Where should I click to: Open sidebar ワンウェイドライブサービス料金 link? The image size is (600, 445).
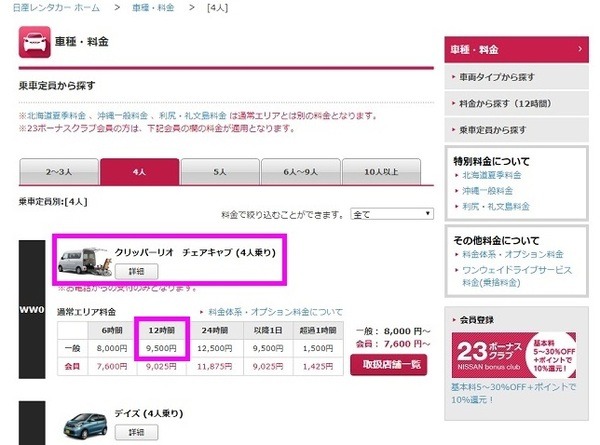517,276
